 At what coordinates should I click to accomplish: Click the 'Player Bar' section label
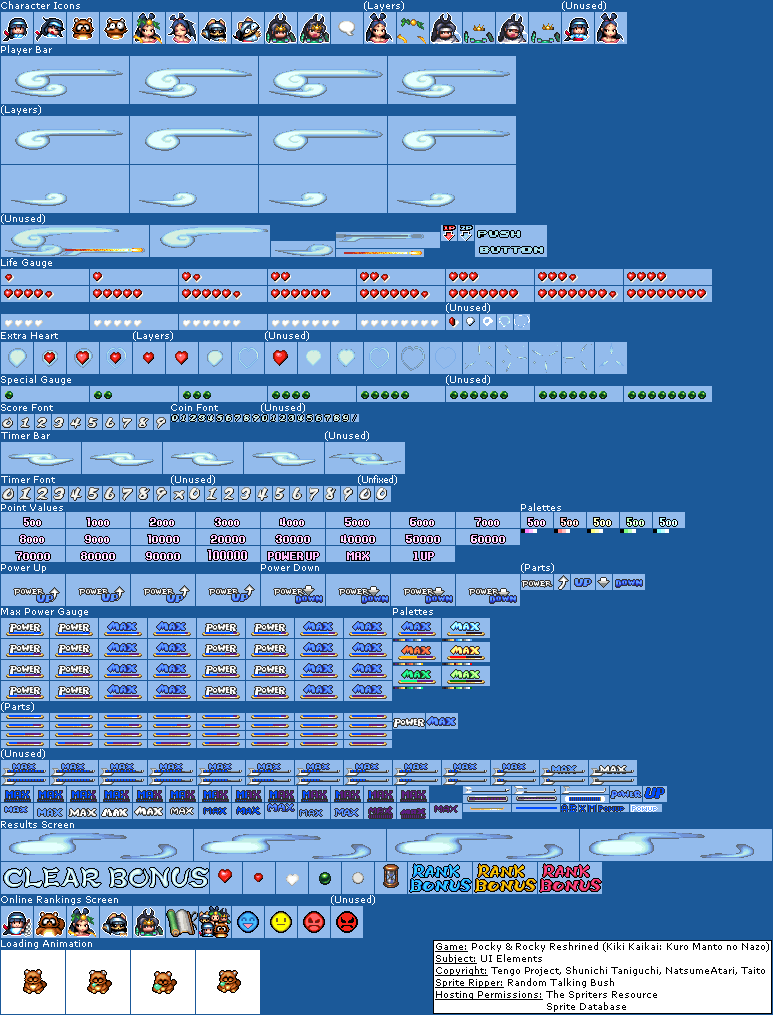(x=27, y=49)
